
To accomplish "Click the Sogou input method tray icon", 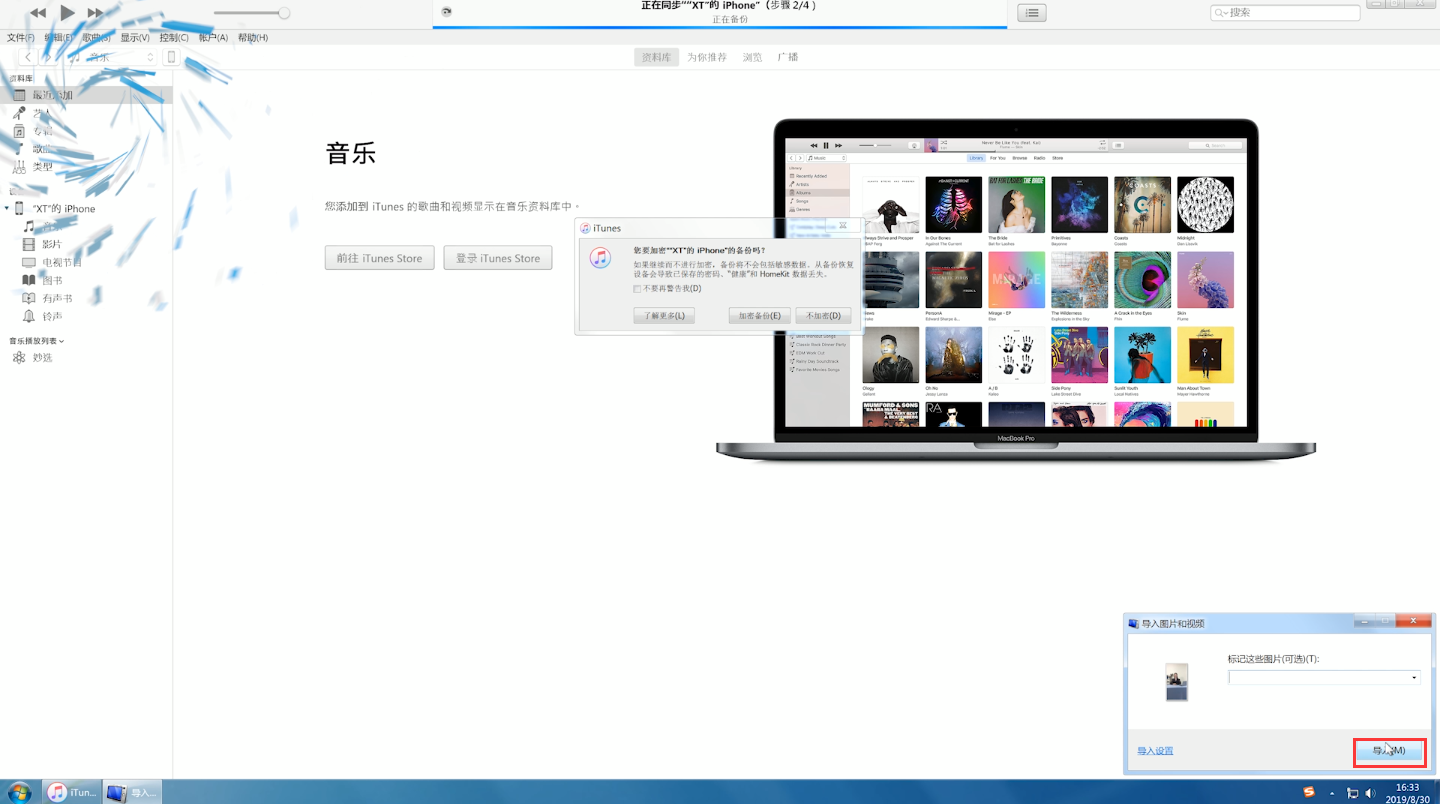I will 1309,792.
